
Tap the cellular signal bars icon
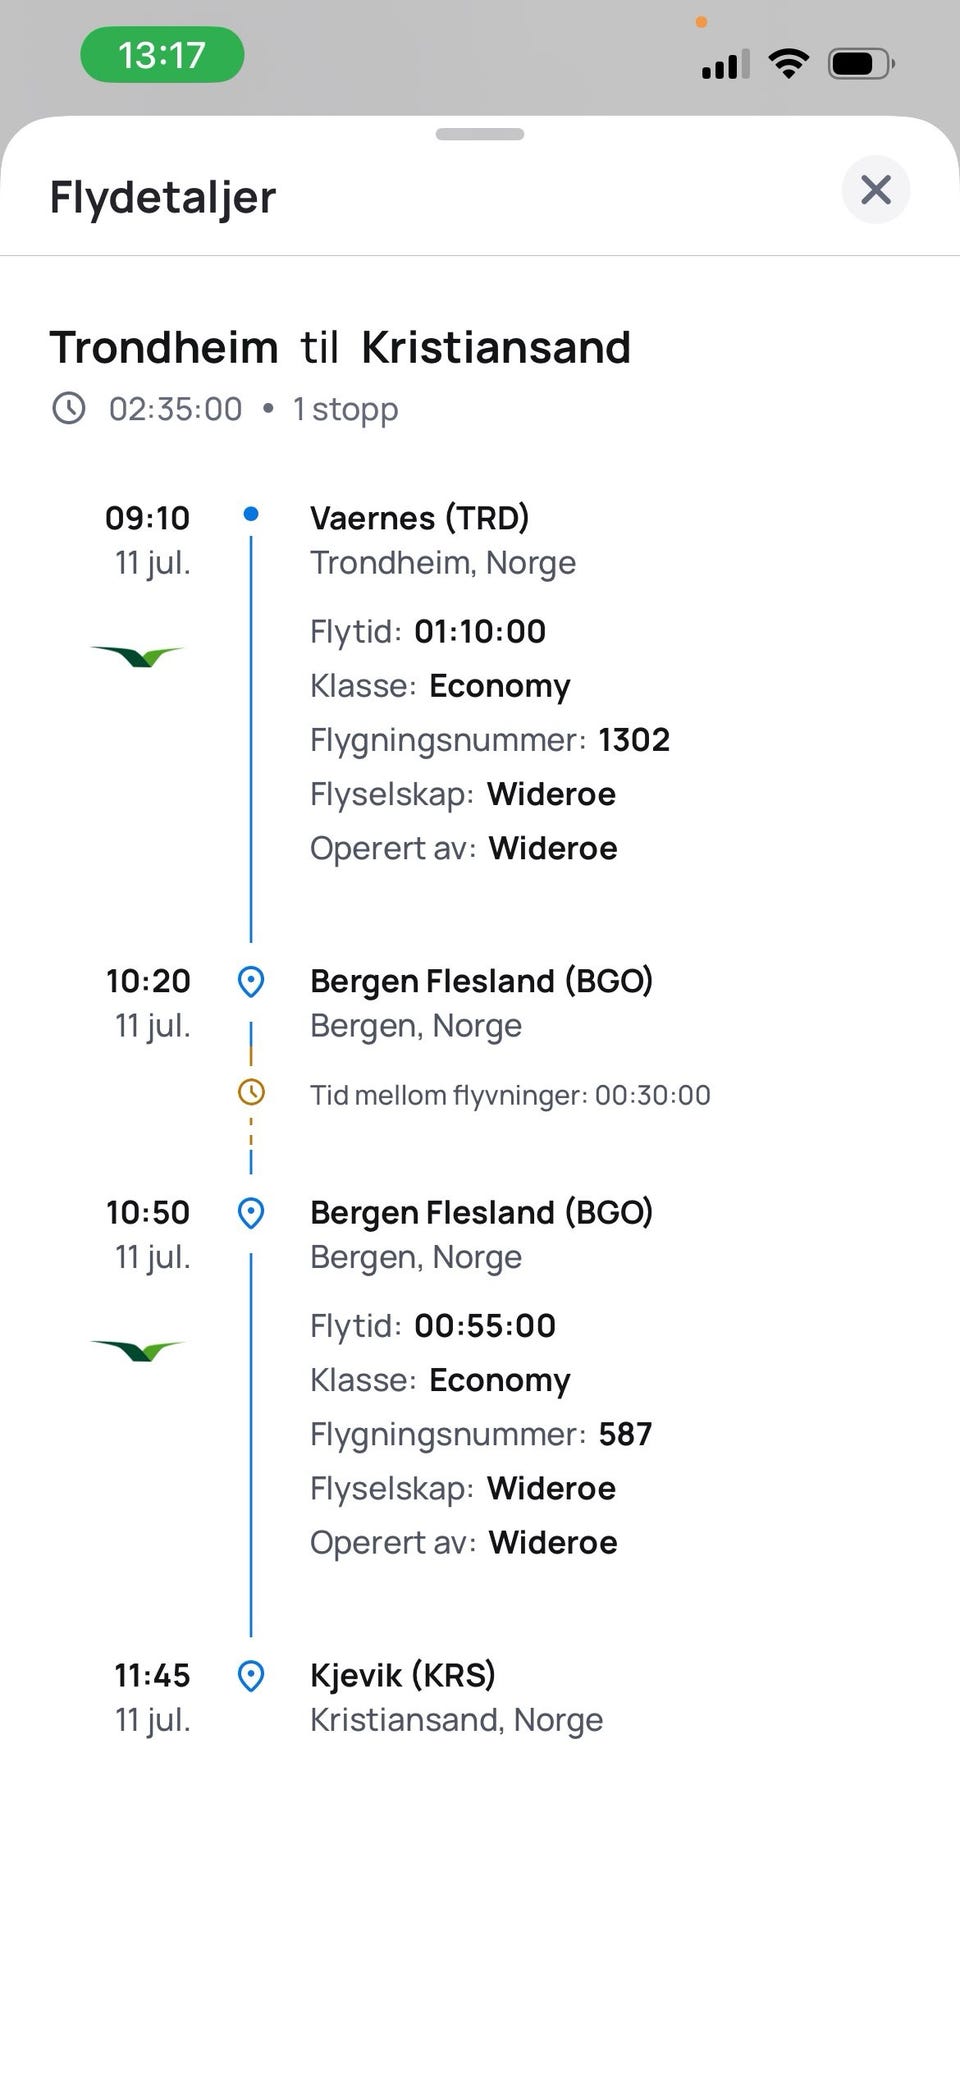[726, 65]
